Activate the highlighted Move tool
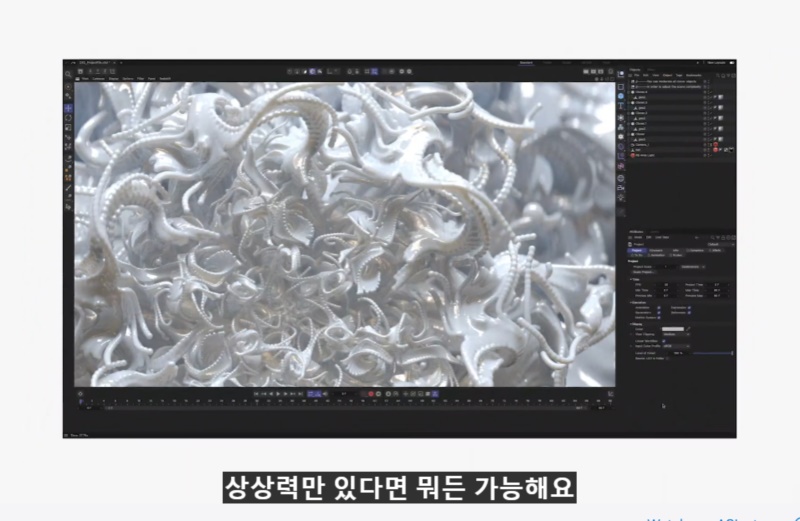The width and height of the screenshot is (800, 521). [68, 108]
